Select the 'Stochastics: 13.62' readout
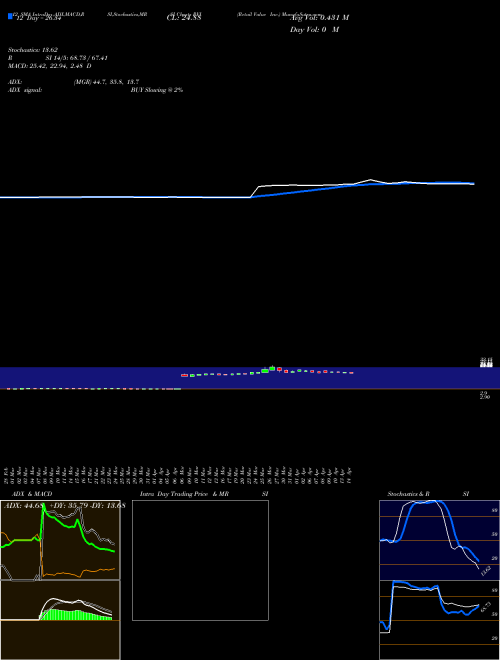Screen dimensions: 500x660 click(x=33, y=50)
